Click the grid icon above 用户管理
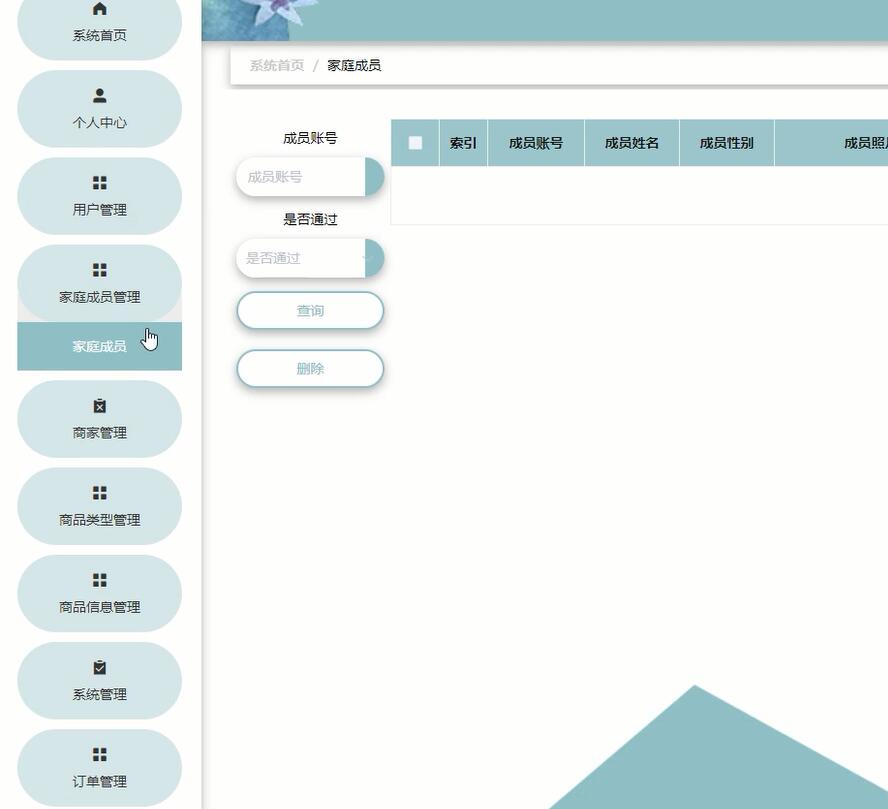Viewport: 888px width, 809px height. point(99,183)
